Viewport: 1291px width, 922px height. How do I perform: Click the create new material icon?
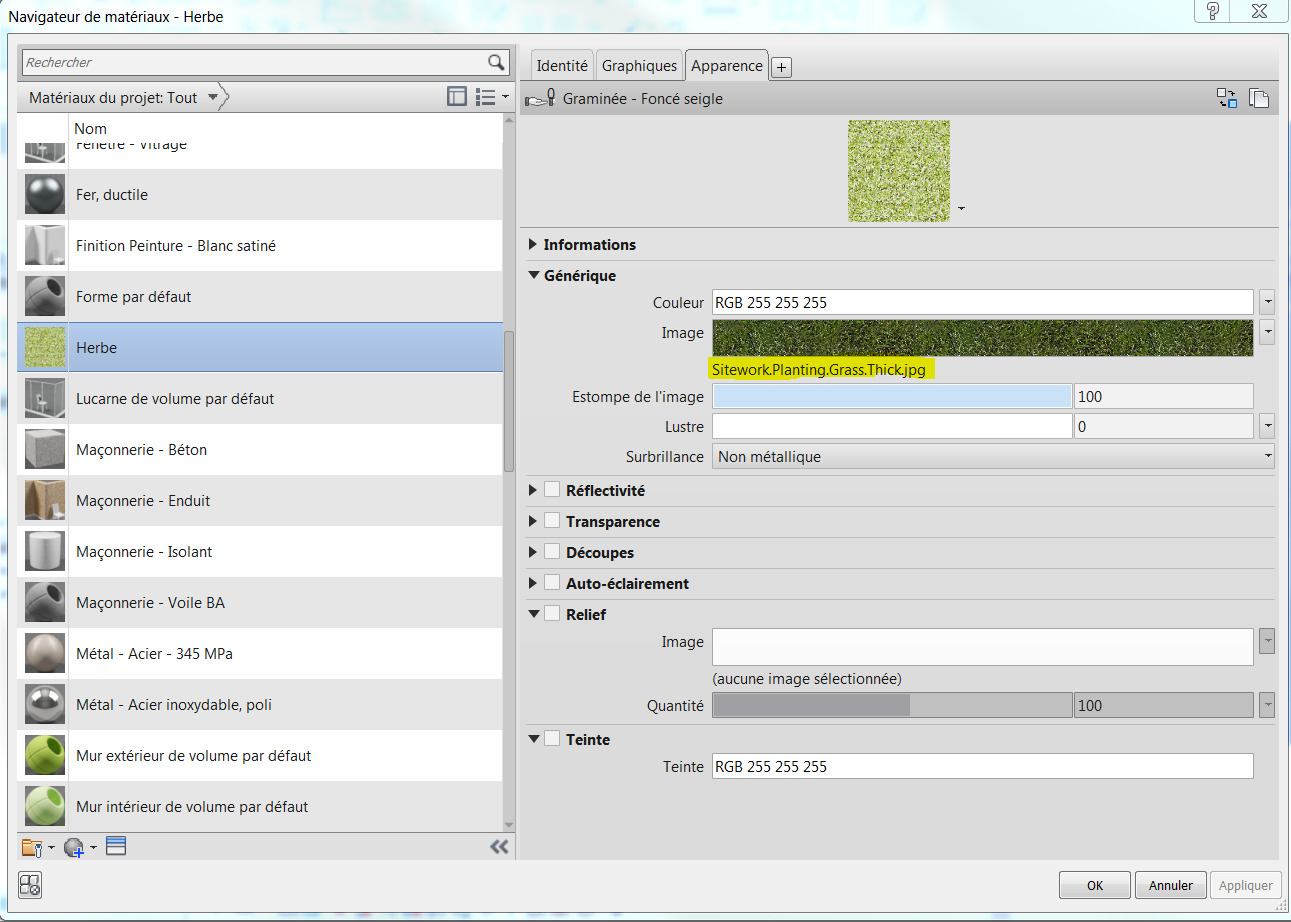74,847
